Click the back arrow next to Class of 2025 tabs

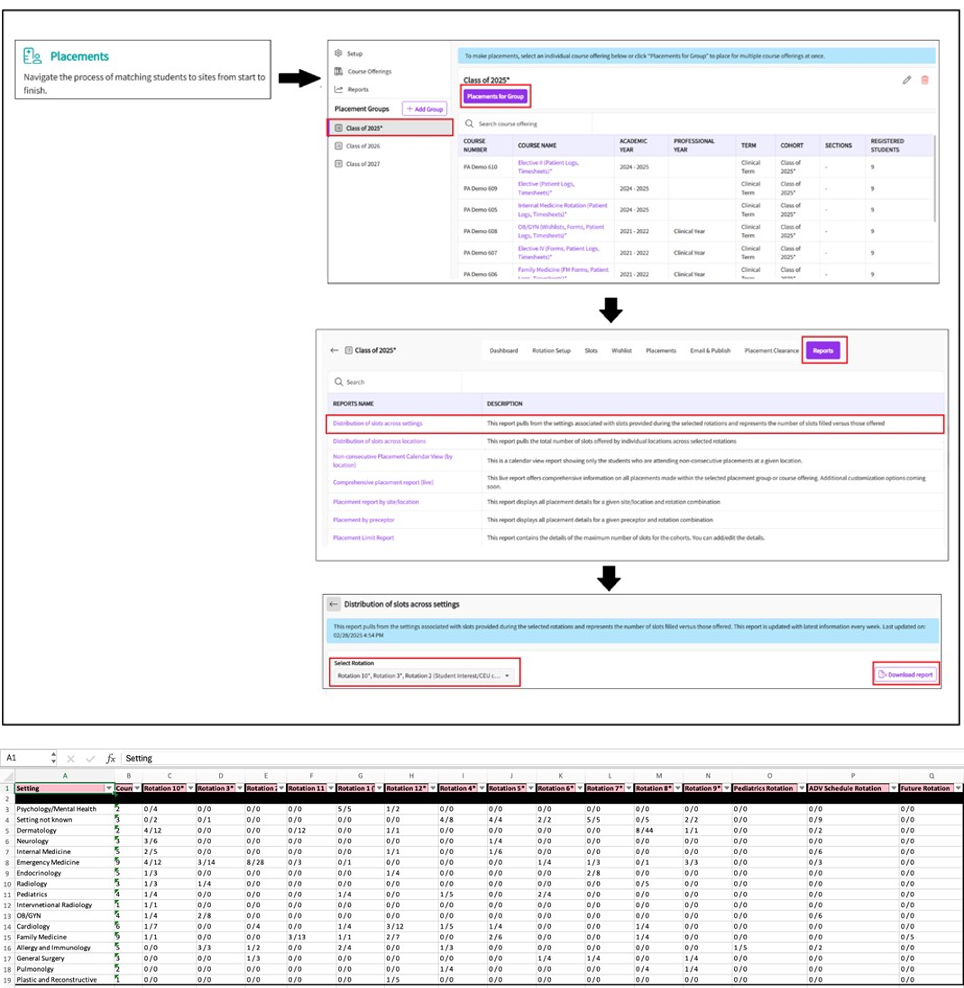[335, 351]
